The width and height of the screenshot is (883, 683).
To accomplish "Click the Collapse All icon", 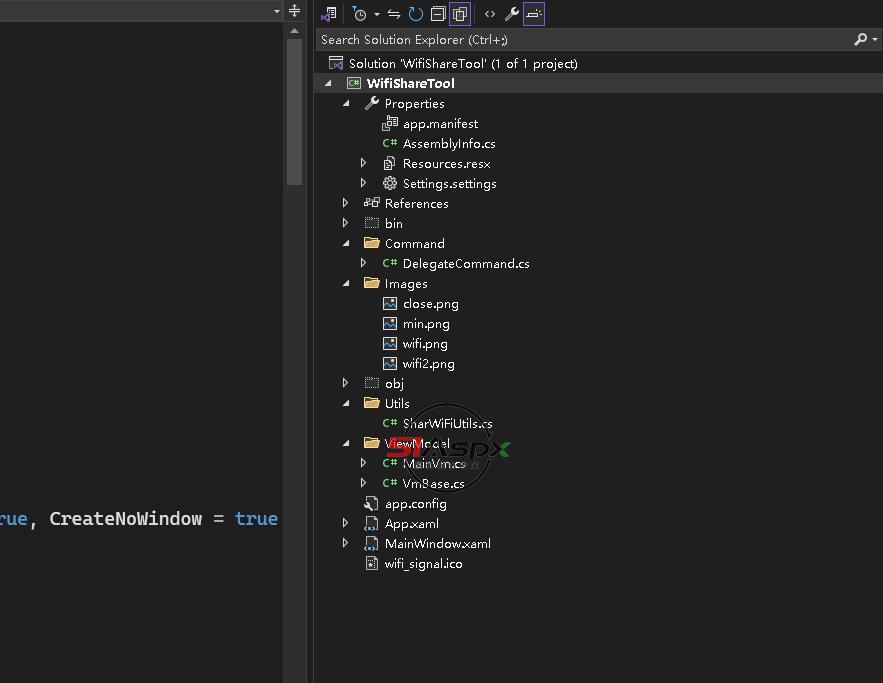I will coord(438,14).
